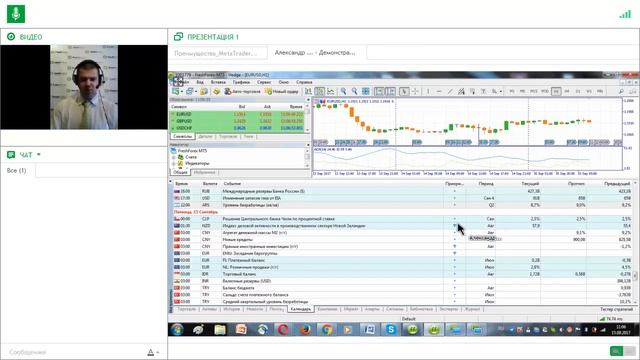
Task: Click the Новый ордер button
Action: (x=282, y=91)
